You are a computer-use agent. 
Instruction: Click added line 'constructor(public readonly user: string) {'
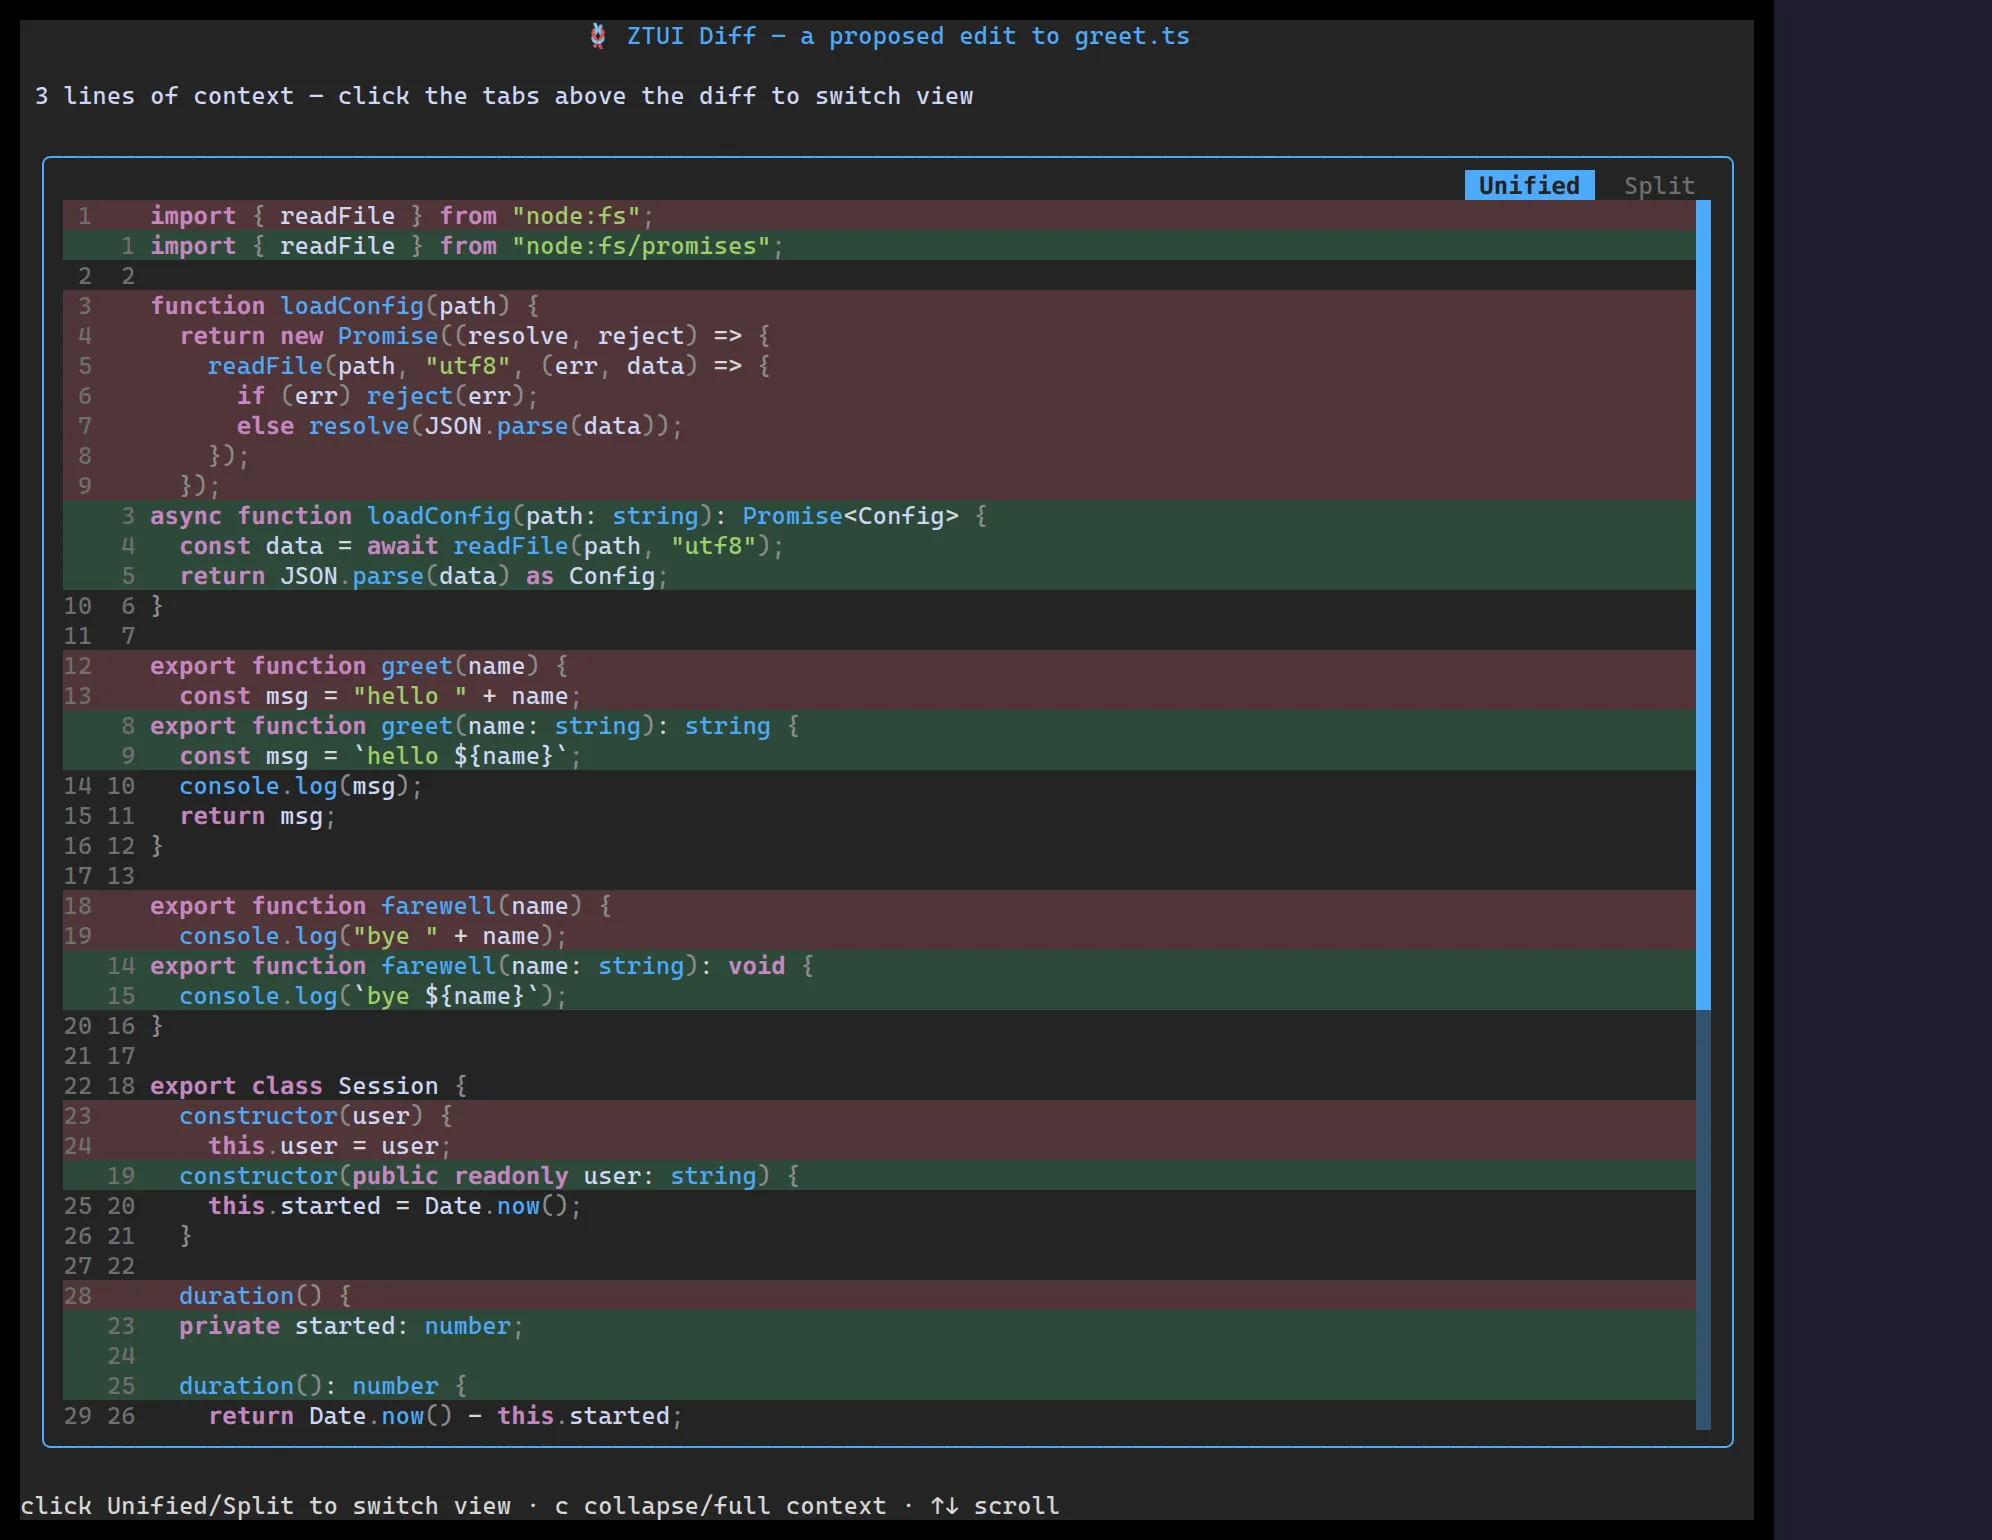[879, 1175]
